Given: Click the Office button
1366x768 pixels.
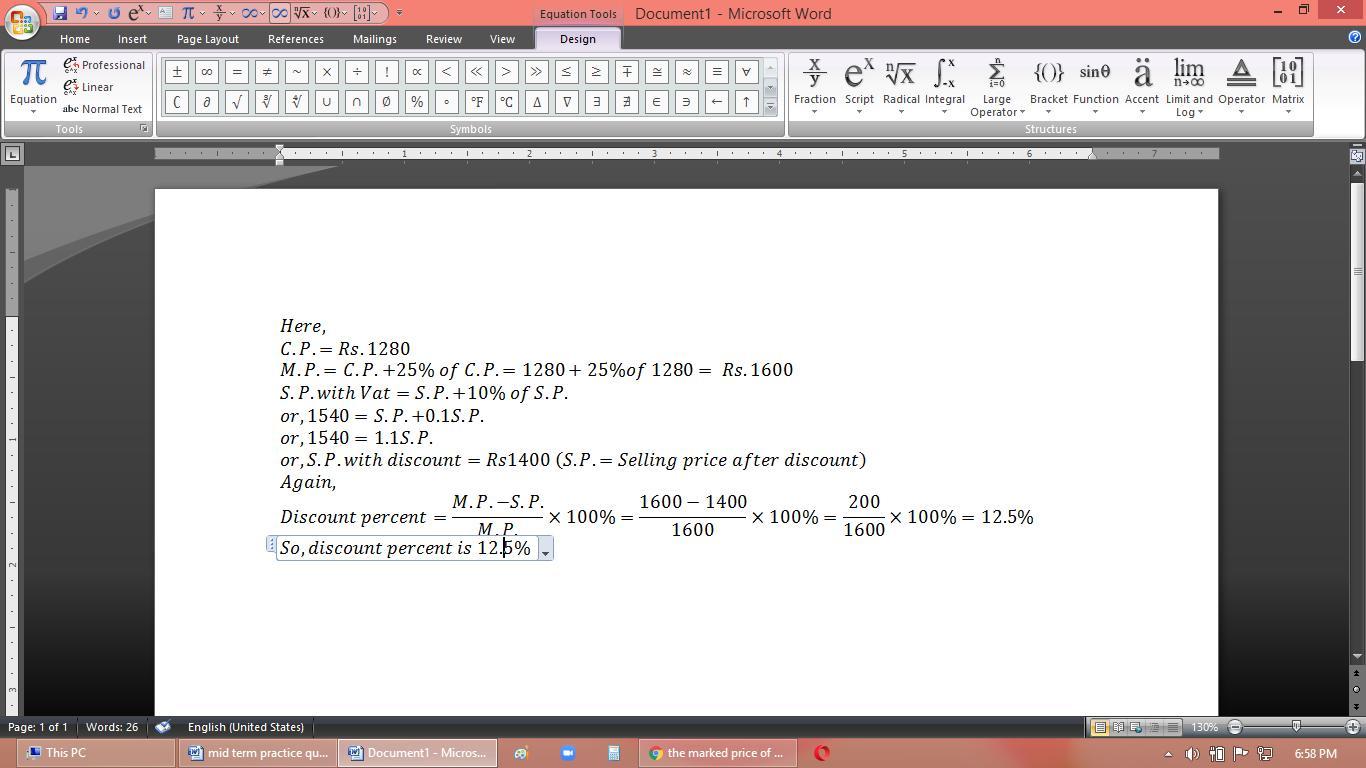Looking at the screenshot, I should pos(22,20).
